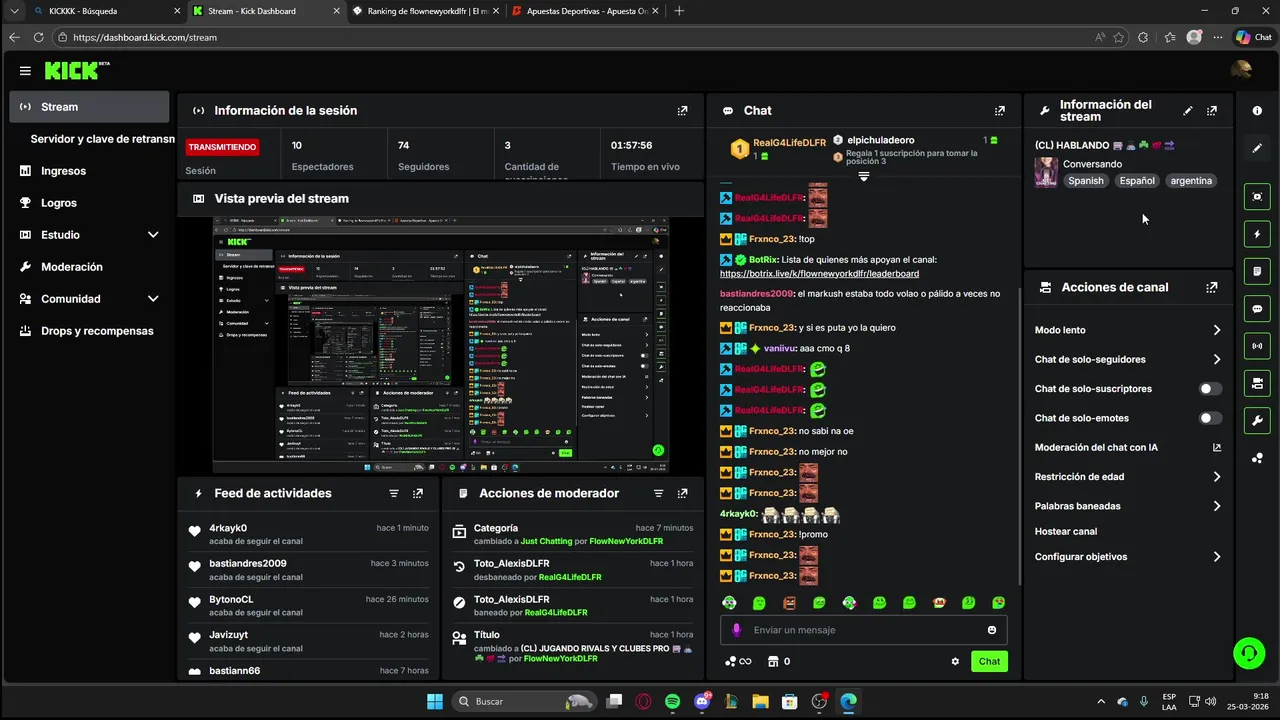Pop out the Información del stream panel
Screen dimensions: 1280x720
pyautogui.click(x=1212, y=111)
